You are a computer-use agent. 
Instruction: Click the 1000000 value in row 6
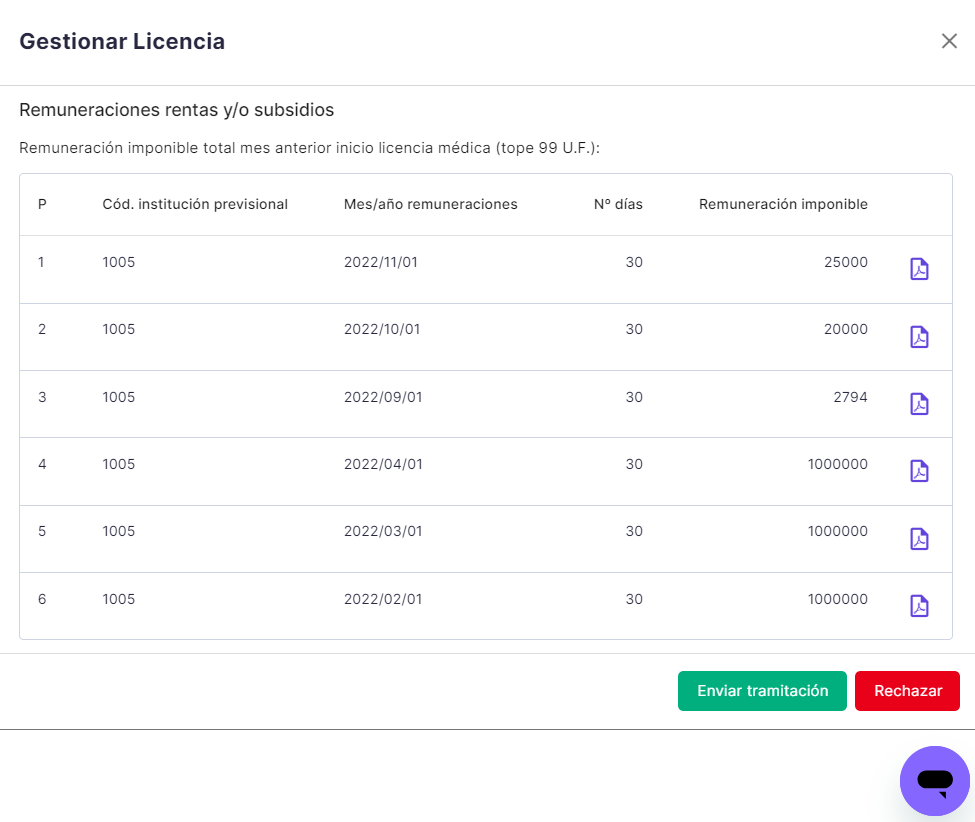(x=838, y=599)
